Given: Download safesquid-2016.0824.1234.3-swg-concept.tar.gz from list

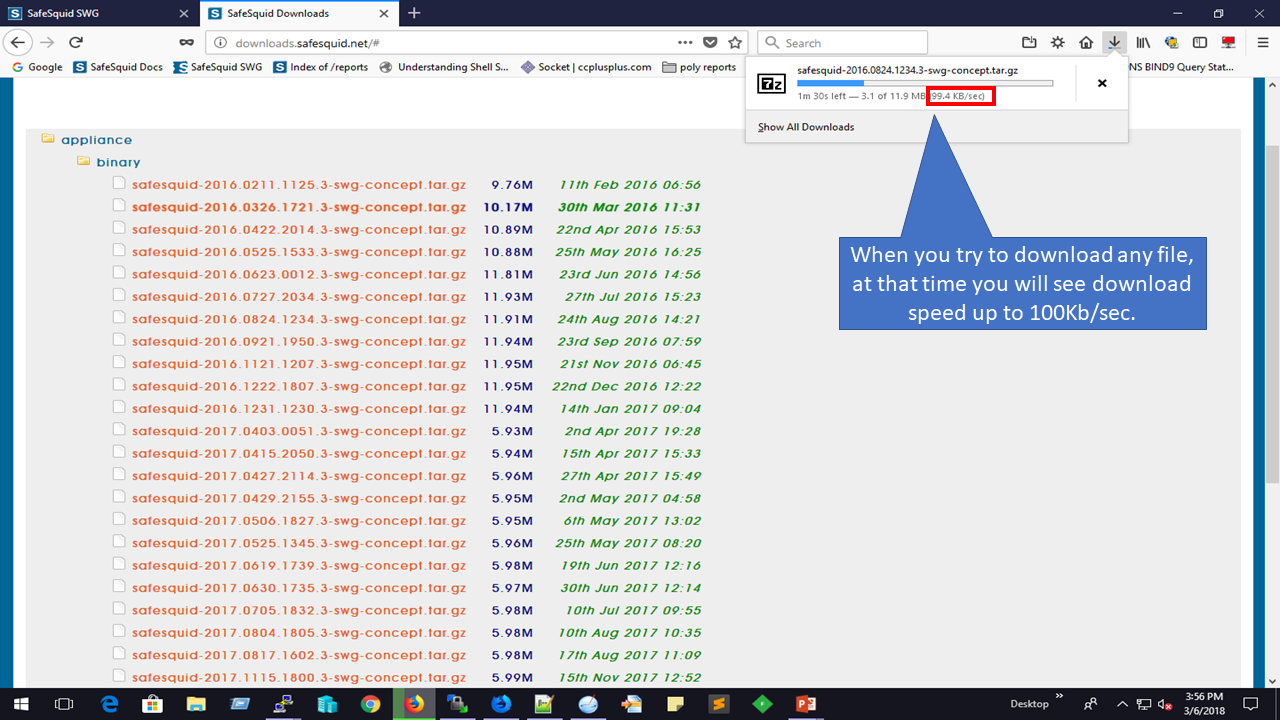Looking at the screenshot, I should click(298, 319).
